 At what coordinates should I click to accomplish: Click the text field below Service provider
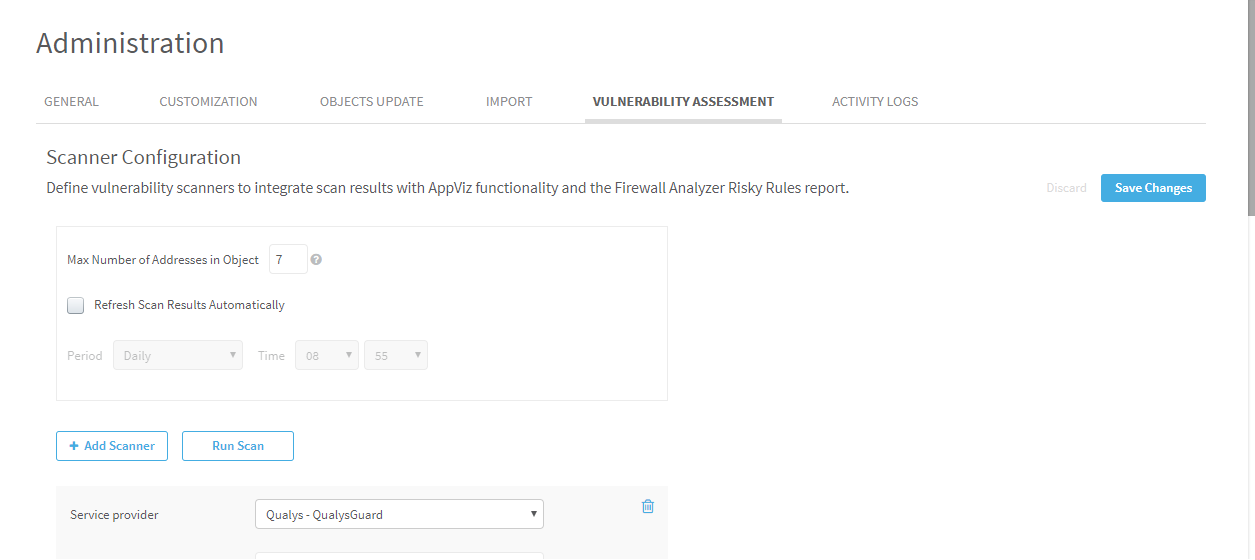point(399,555)
